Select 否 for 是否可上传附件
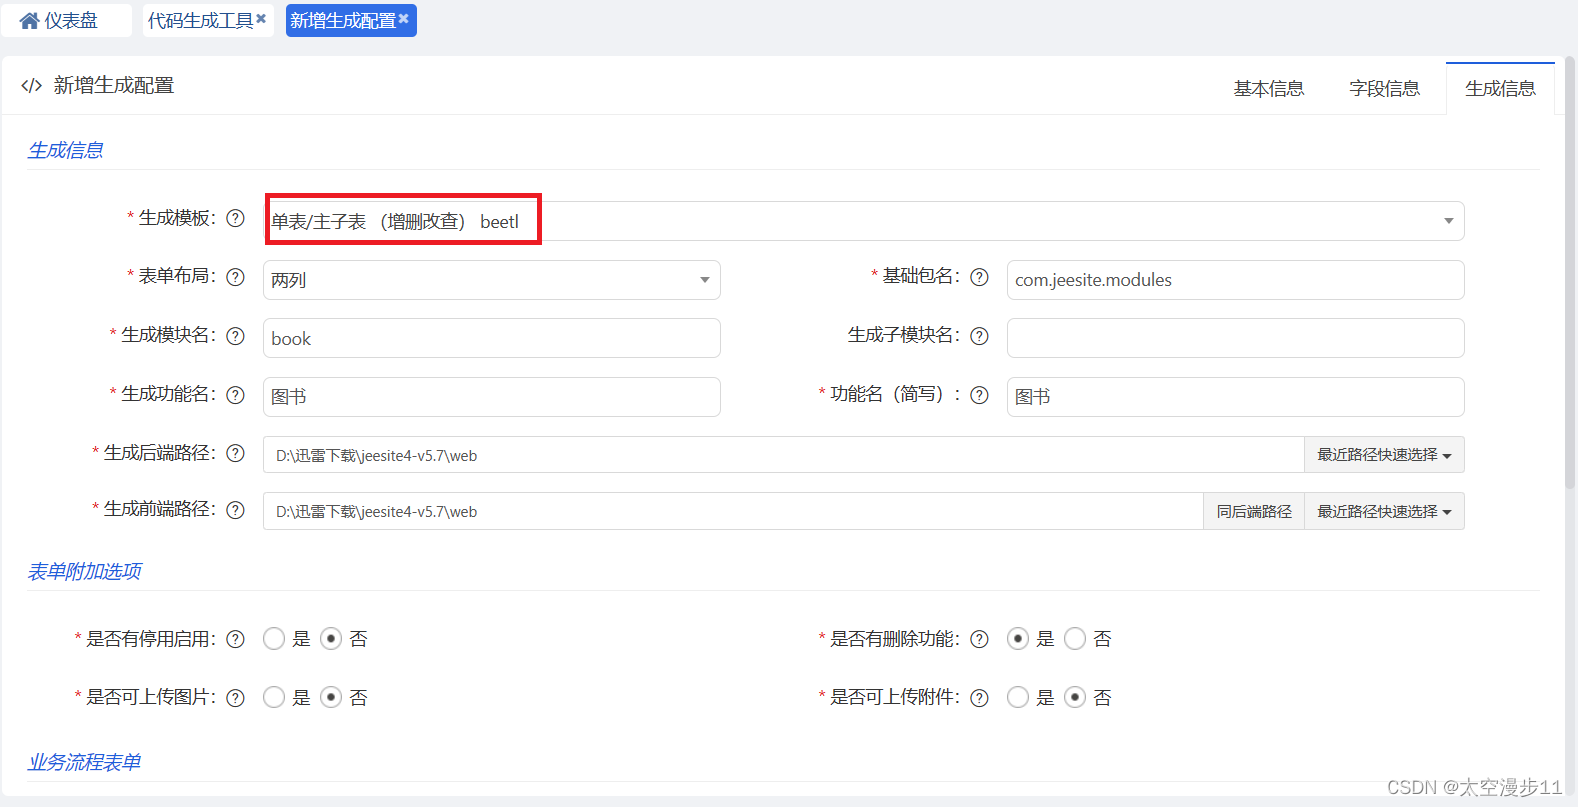 point(1075,698)
